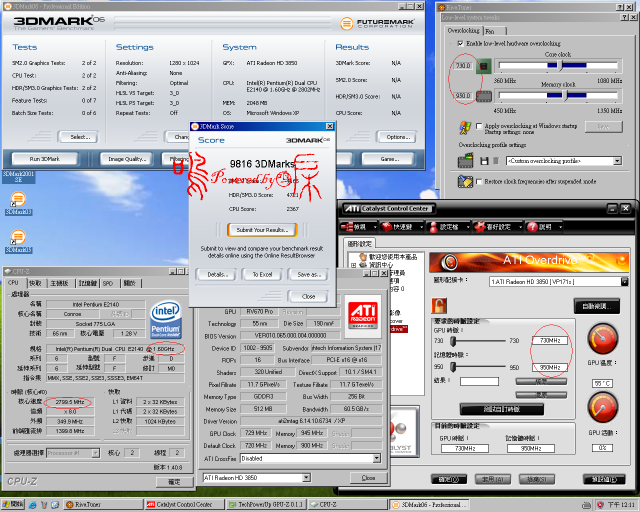Click the overclocking profile film icon in RivaTuner

click(465, 160)
